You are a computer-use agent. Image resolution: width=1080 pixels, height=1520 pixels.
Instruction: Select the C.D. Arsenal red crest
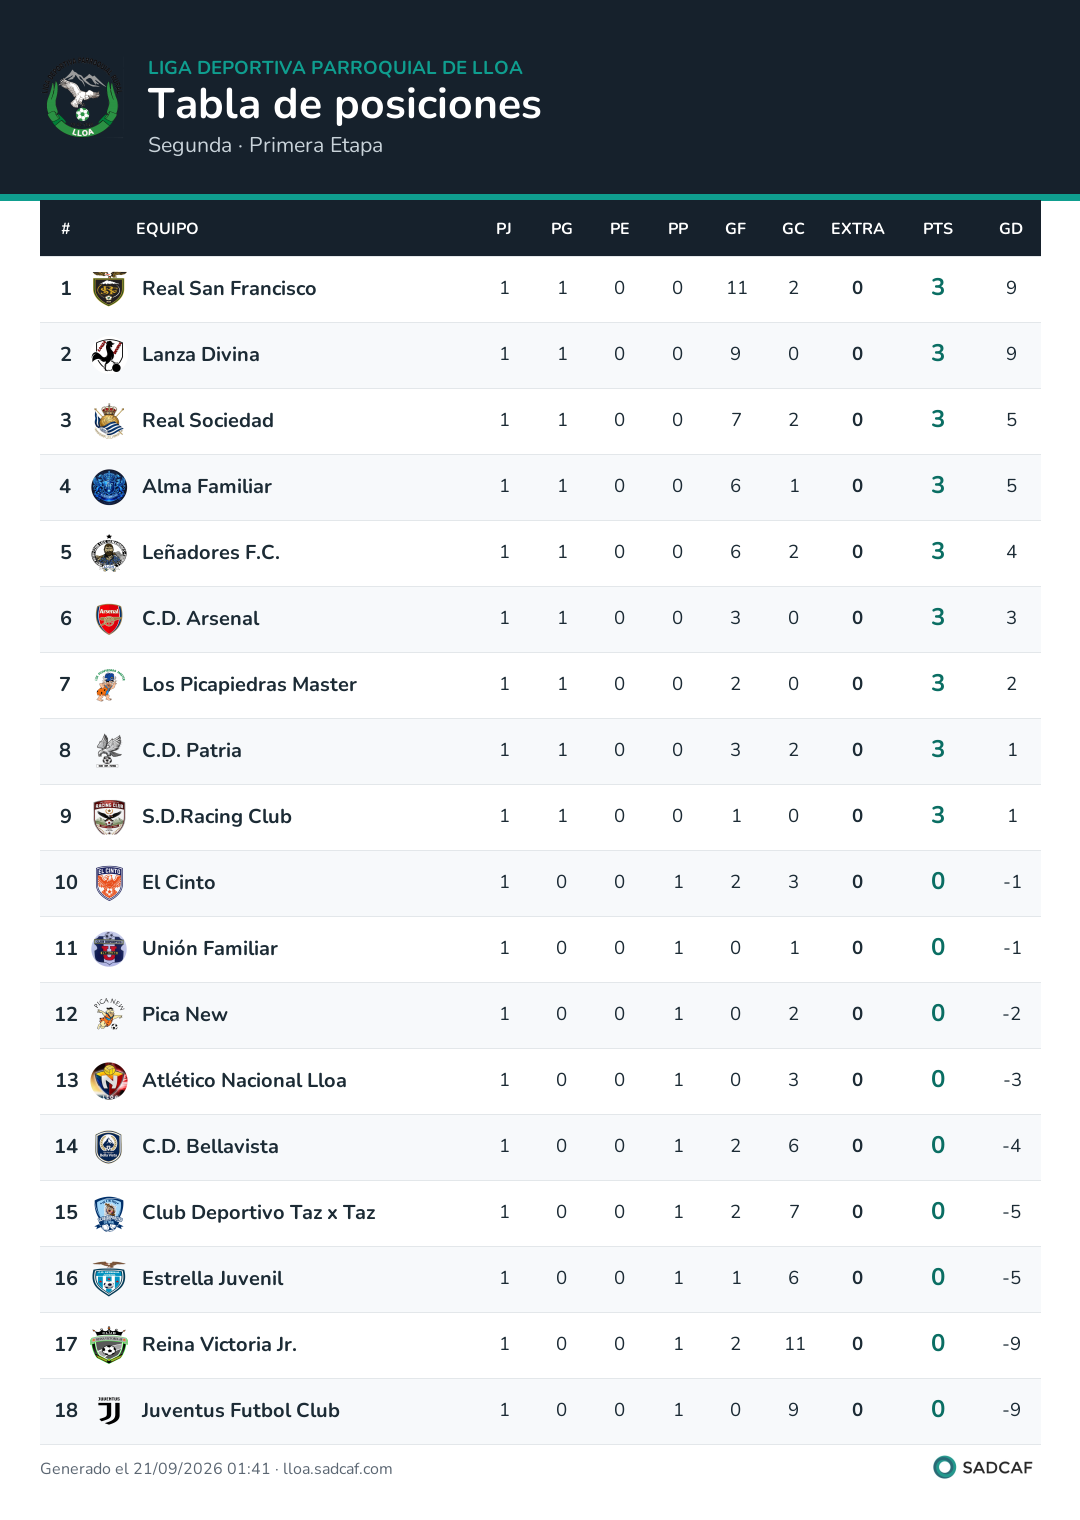[109, 618]
